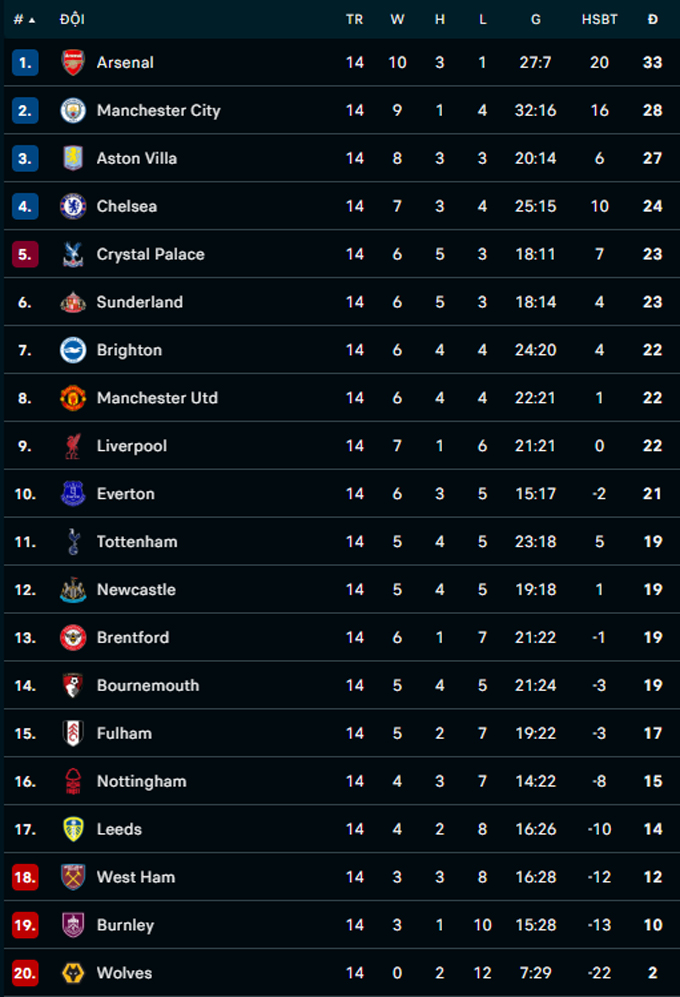Click Burnley's 15:28 goals cell

click(536, 925)
